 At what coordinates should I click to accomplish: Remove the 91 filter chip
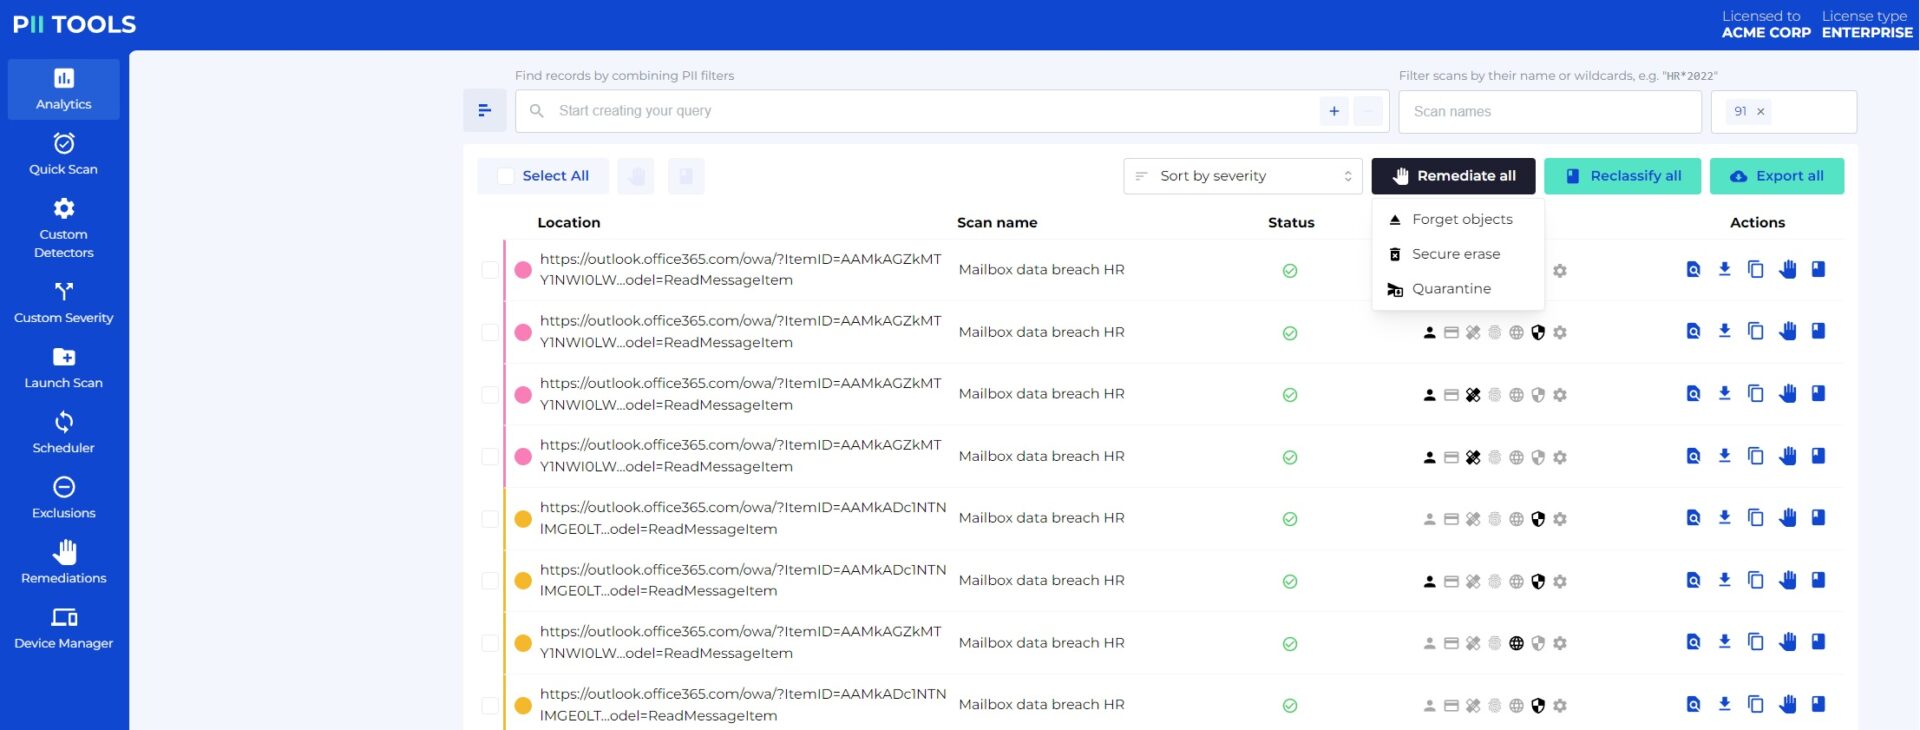point(1761,111)
